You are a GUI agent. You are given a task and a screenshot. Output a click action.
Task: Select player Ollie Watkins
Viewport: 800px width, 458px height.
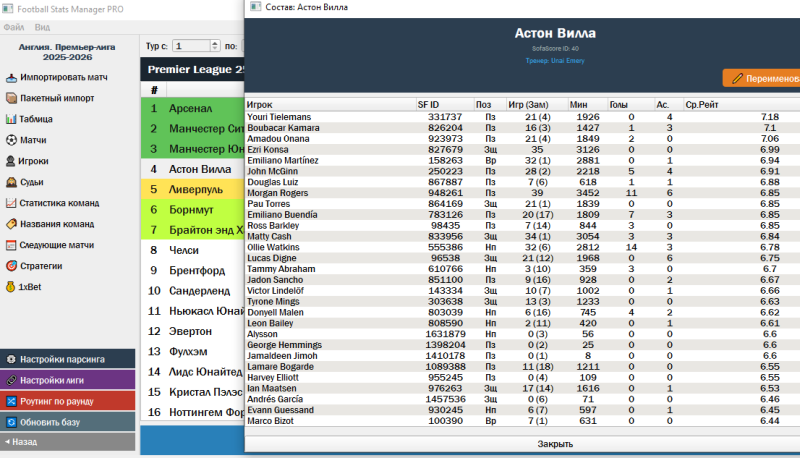coord(522,247)
